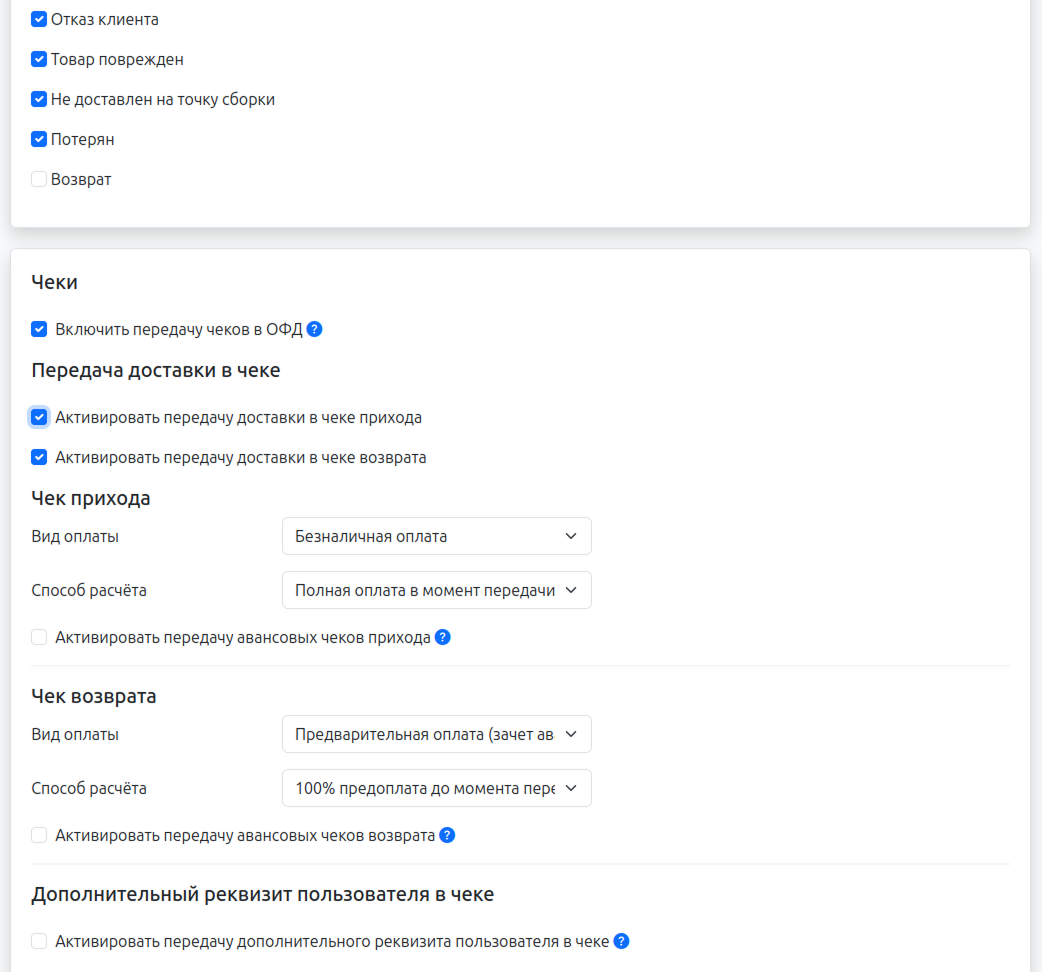Disable передачу доставки в чеке прихода
This screenshot has width=1042, height=972.
39,417
